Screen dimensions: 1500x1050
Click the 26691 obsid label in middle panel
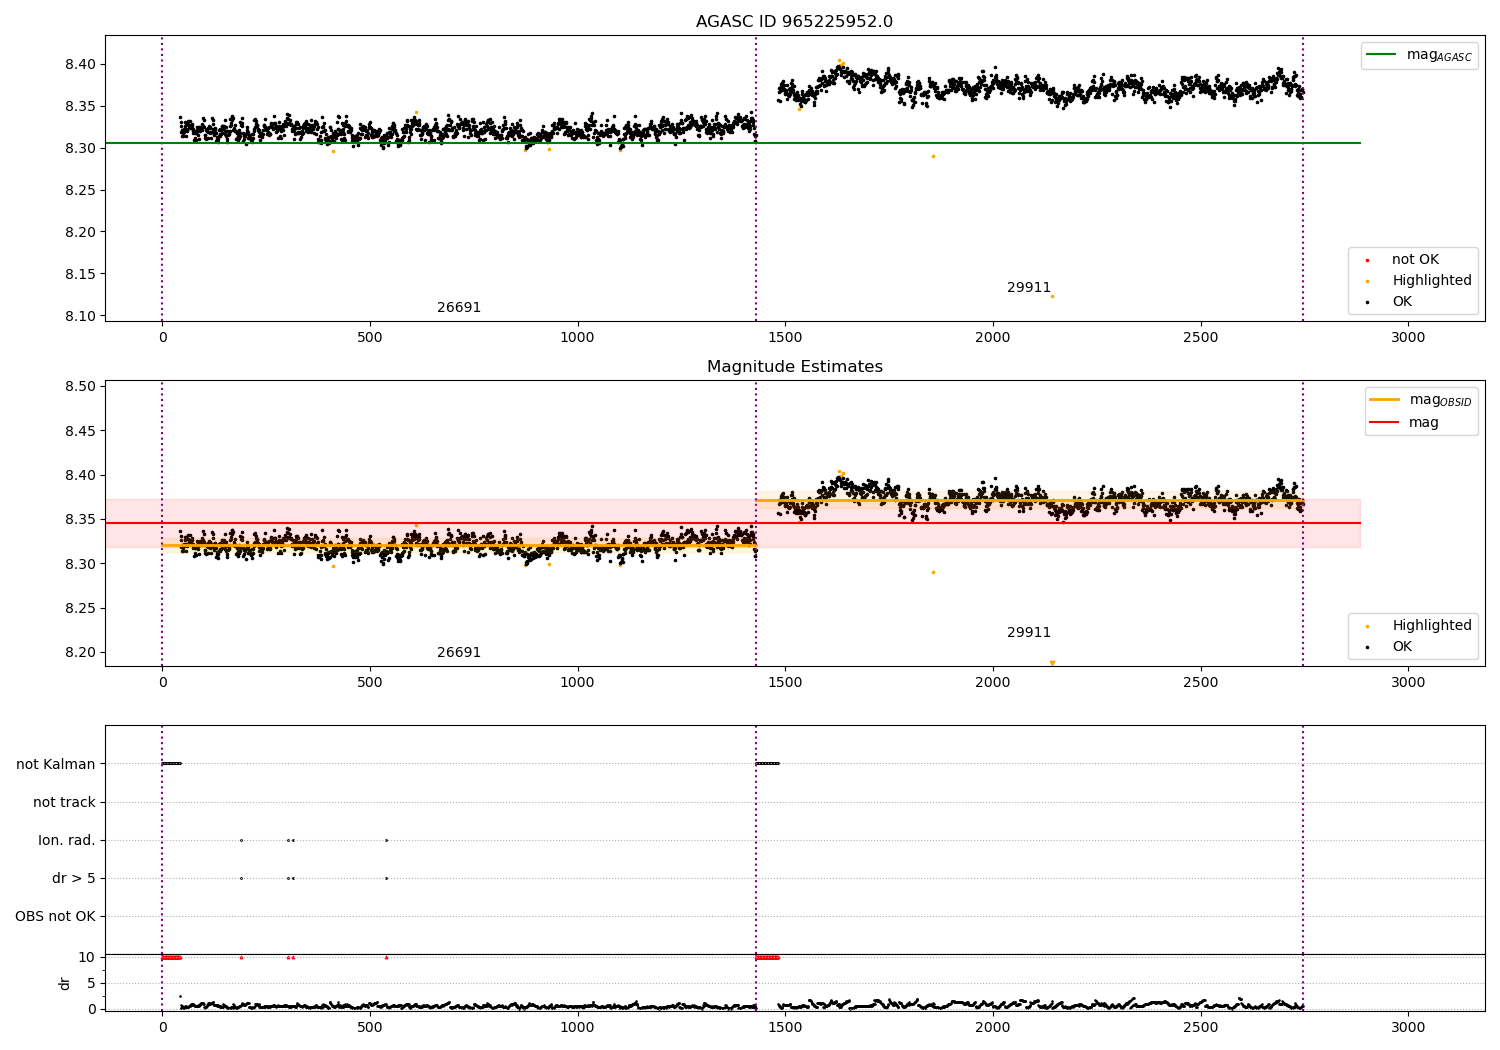tap(459, 653)
